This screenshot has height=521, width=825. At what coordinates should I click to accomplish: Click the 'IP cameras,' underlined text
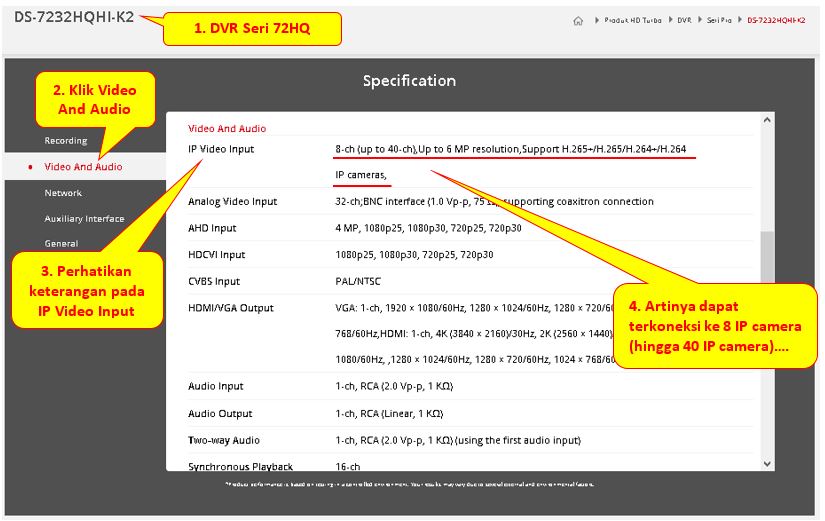[361, 175]
